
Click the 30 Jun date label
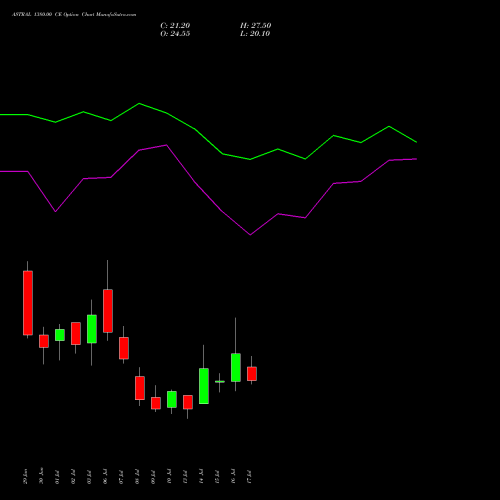point(41,476)
